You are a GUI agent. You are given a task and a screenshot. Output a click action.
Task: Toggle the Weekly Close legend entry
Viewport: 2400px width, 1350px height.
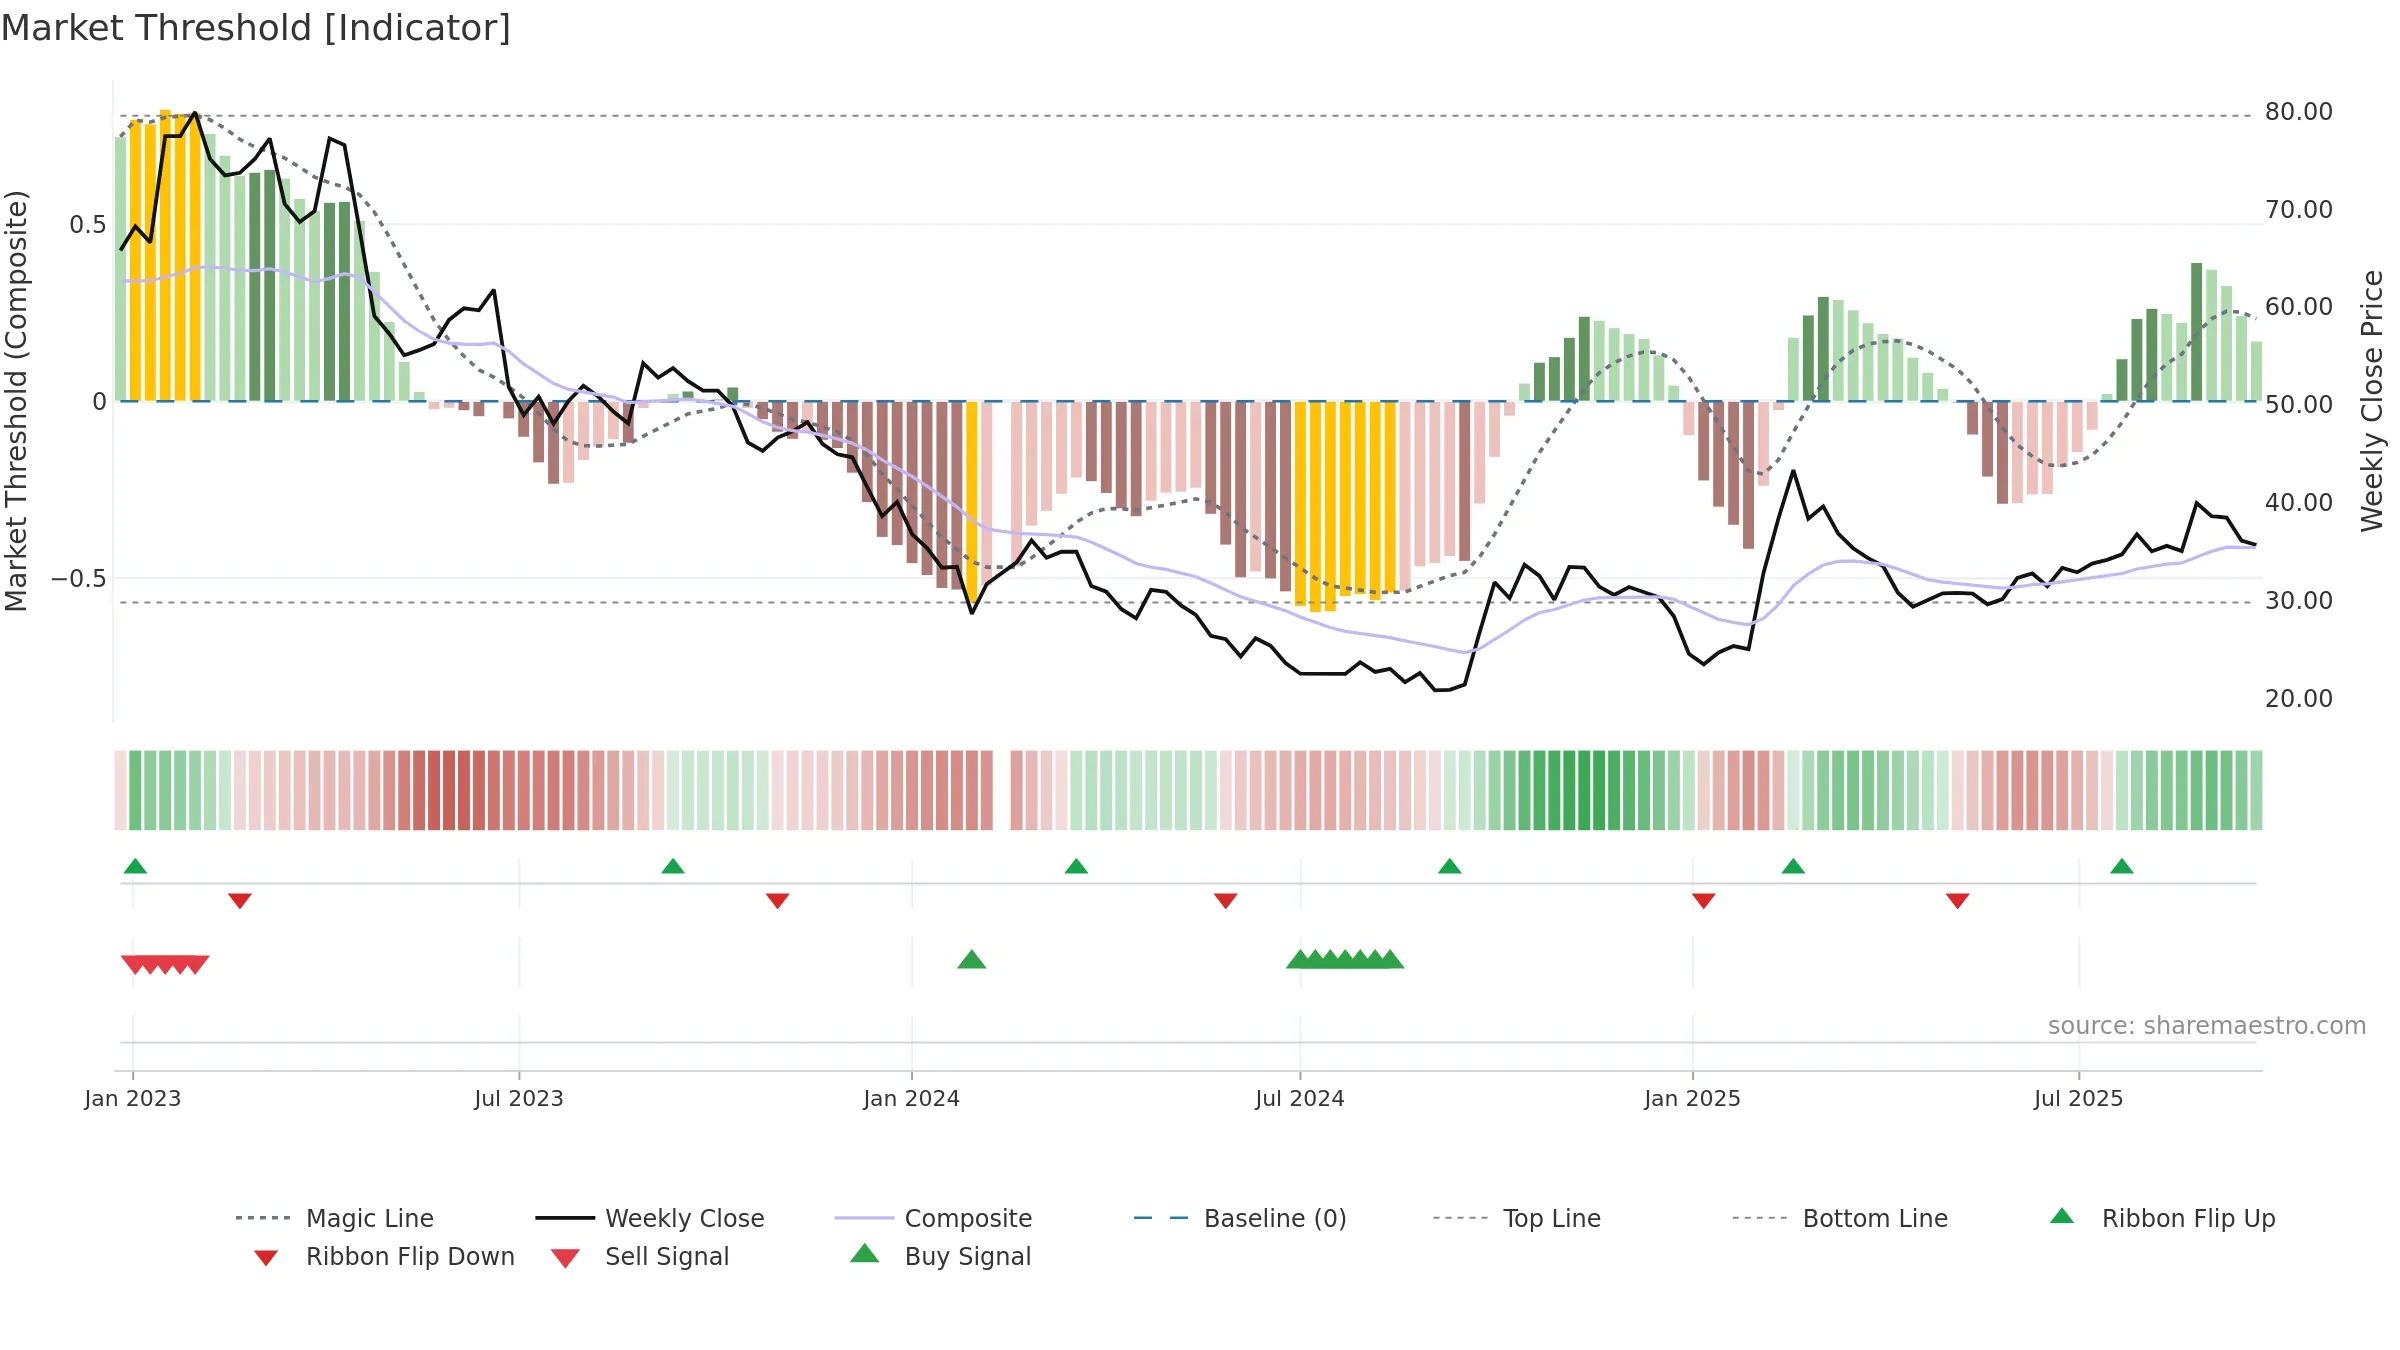coord(650,1218)
